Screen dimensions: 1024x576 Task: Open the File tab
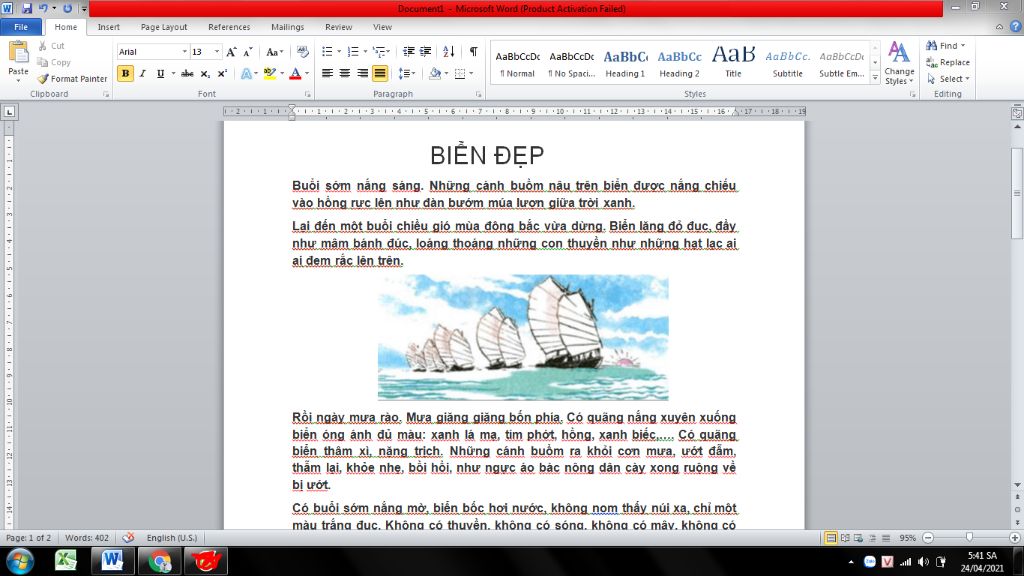[x=21, y=27]
